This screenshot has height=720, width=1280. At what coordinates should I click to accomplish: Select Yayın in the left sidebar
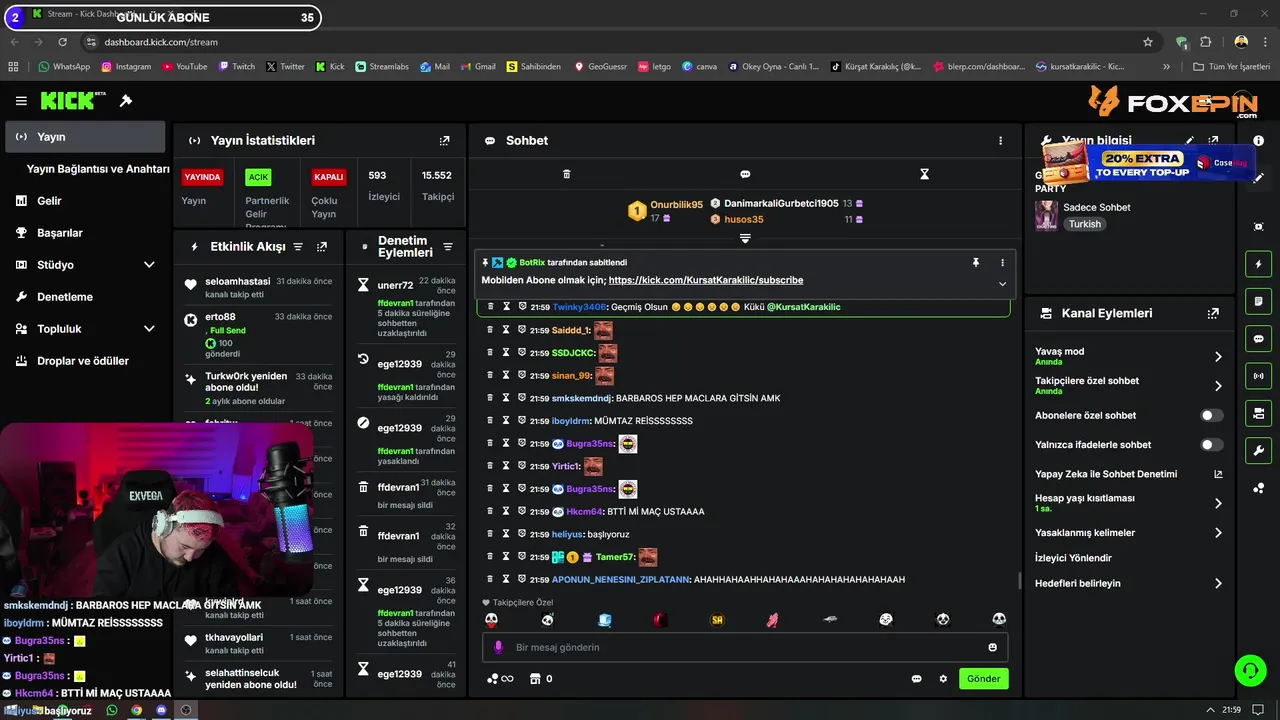coord(85,137)
